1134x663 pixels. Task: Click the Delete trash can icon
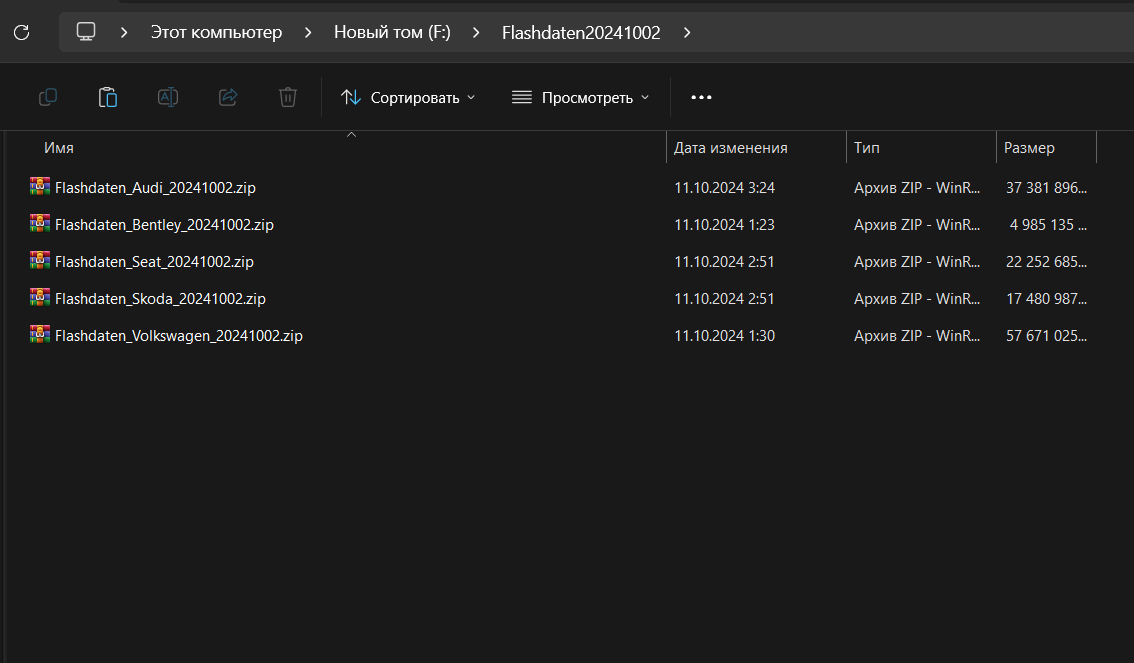tap(288, 97)
